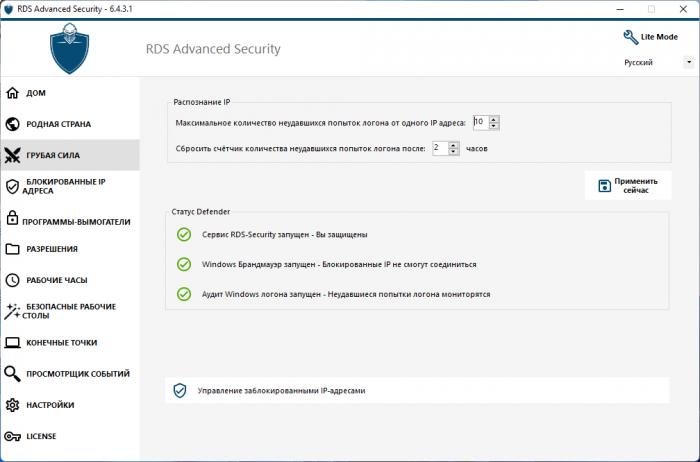
Task: Click the Применить сейчас button
Action: 628,186
